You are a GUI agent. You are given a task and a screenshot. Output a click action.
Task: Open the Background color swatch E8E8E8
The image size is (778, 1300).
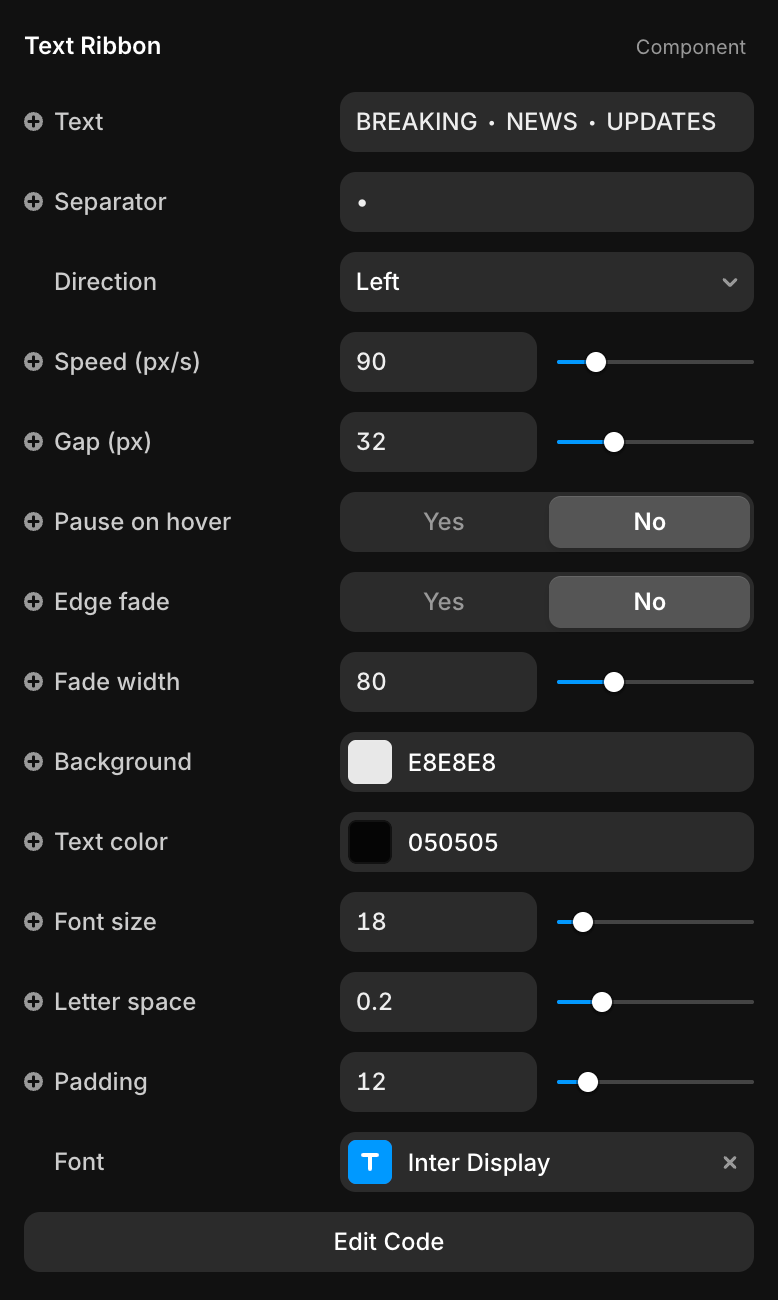coord(370,762)
